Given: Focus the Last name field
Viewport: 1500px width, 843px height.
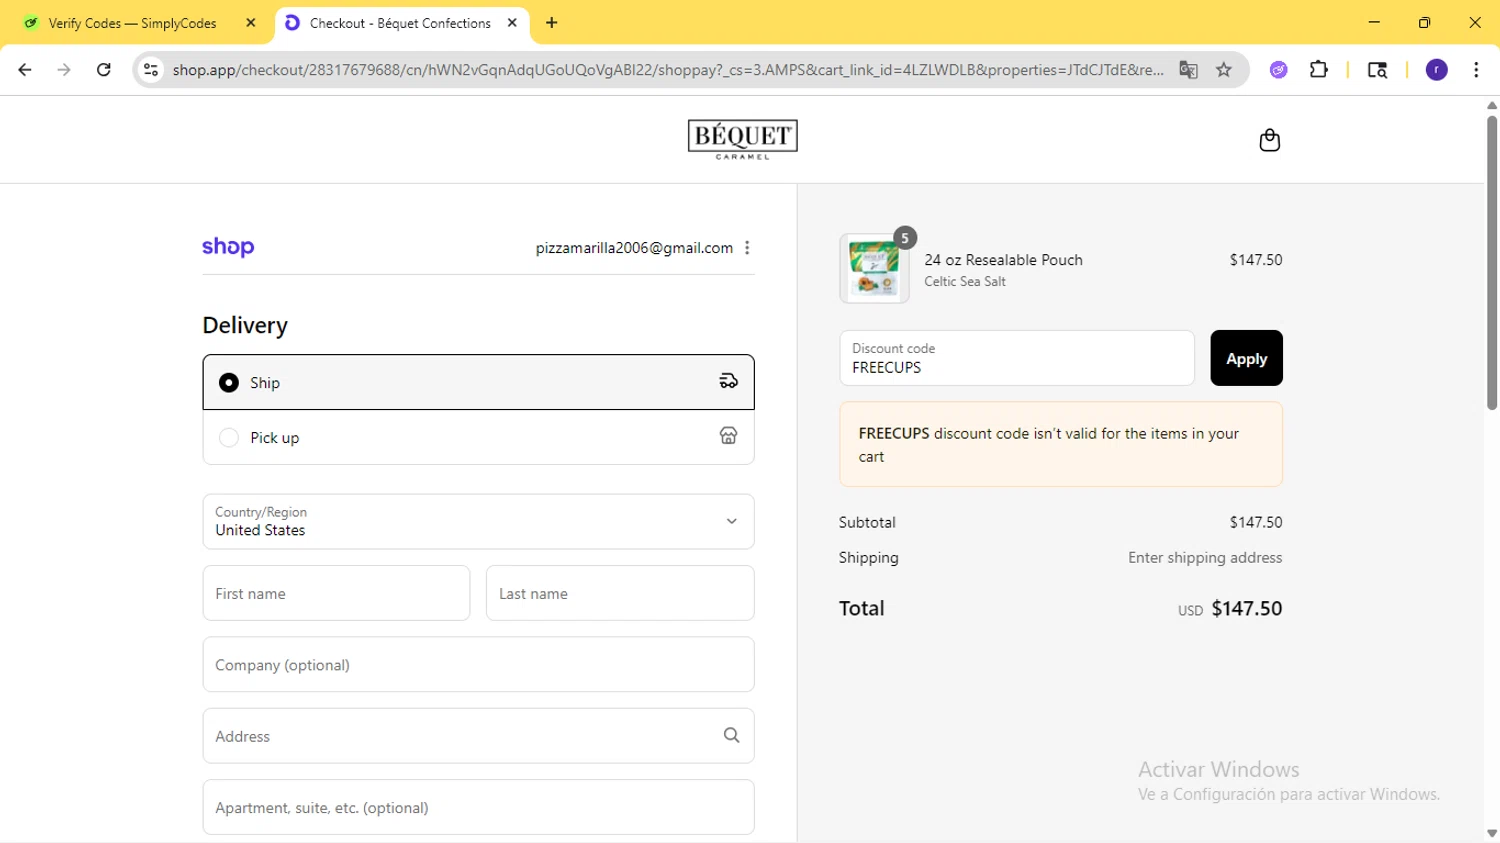Looking at the screenshot, I should pyautogui.click(x=620, y=593).
